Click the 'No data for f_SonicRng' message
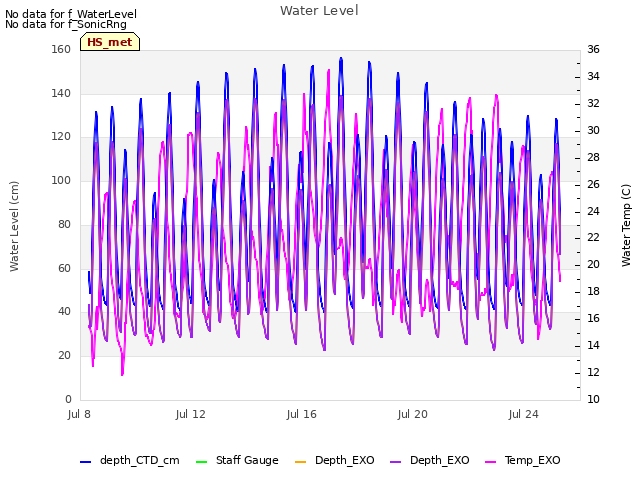The width and height of the screenshot is (640, 480). click(x=66, y=24)
